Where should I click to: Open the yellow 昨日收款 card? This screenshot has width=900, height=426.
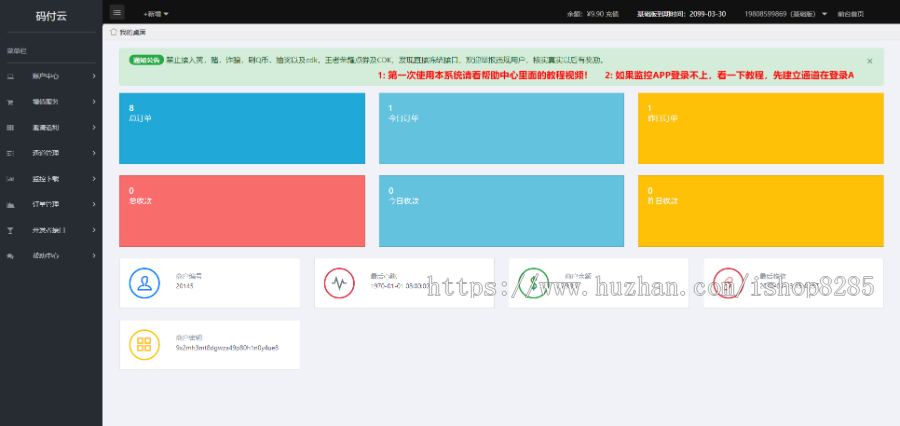pyautogui.click(x=761, y=211)
